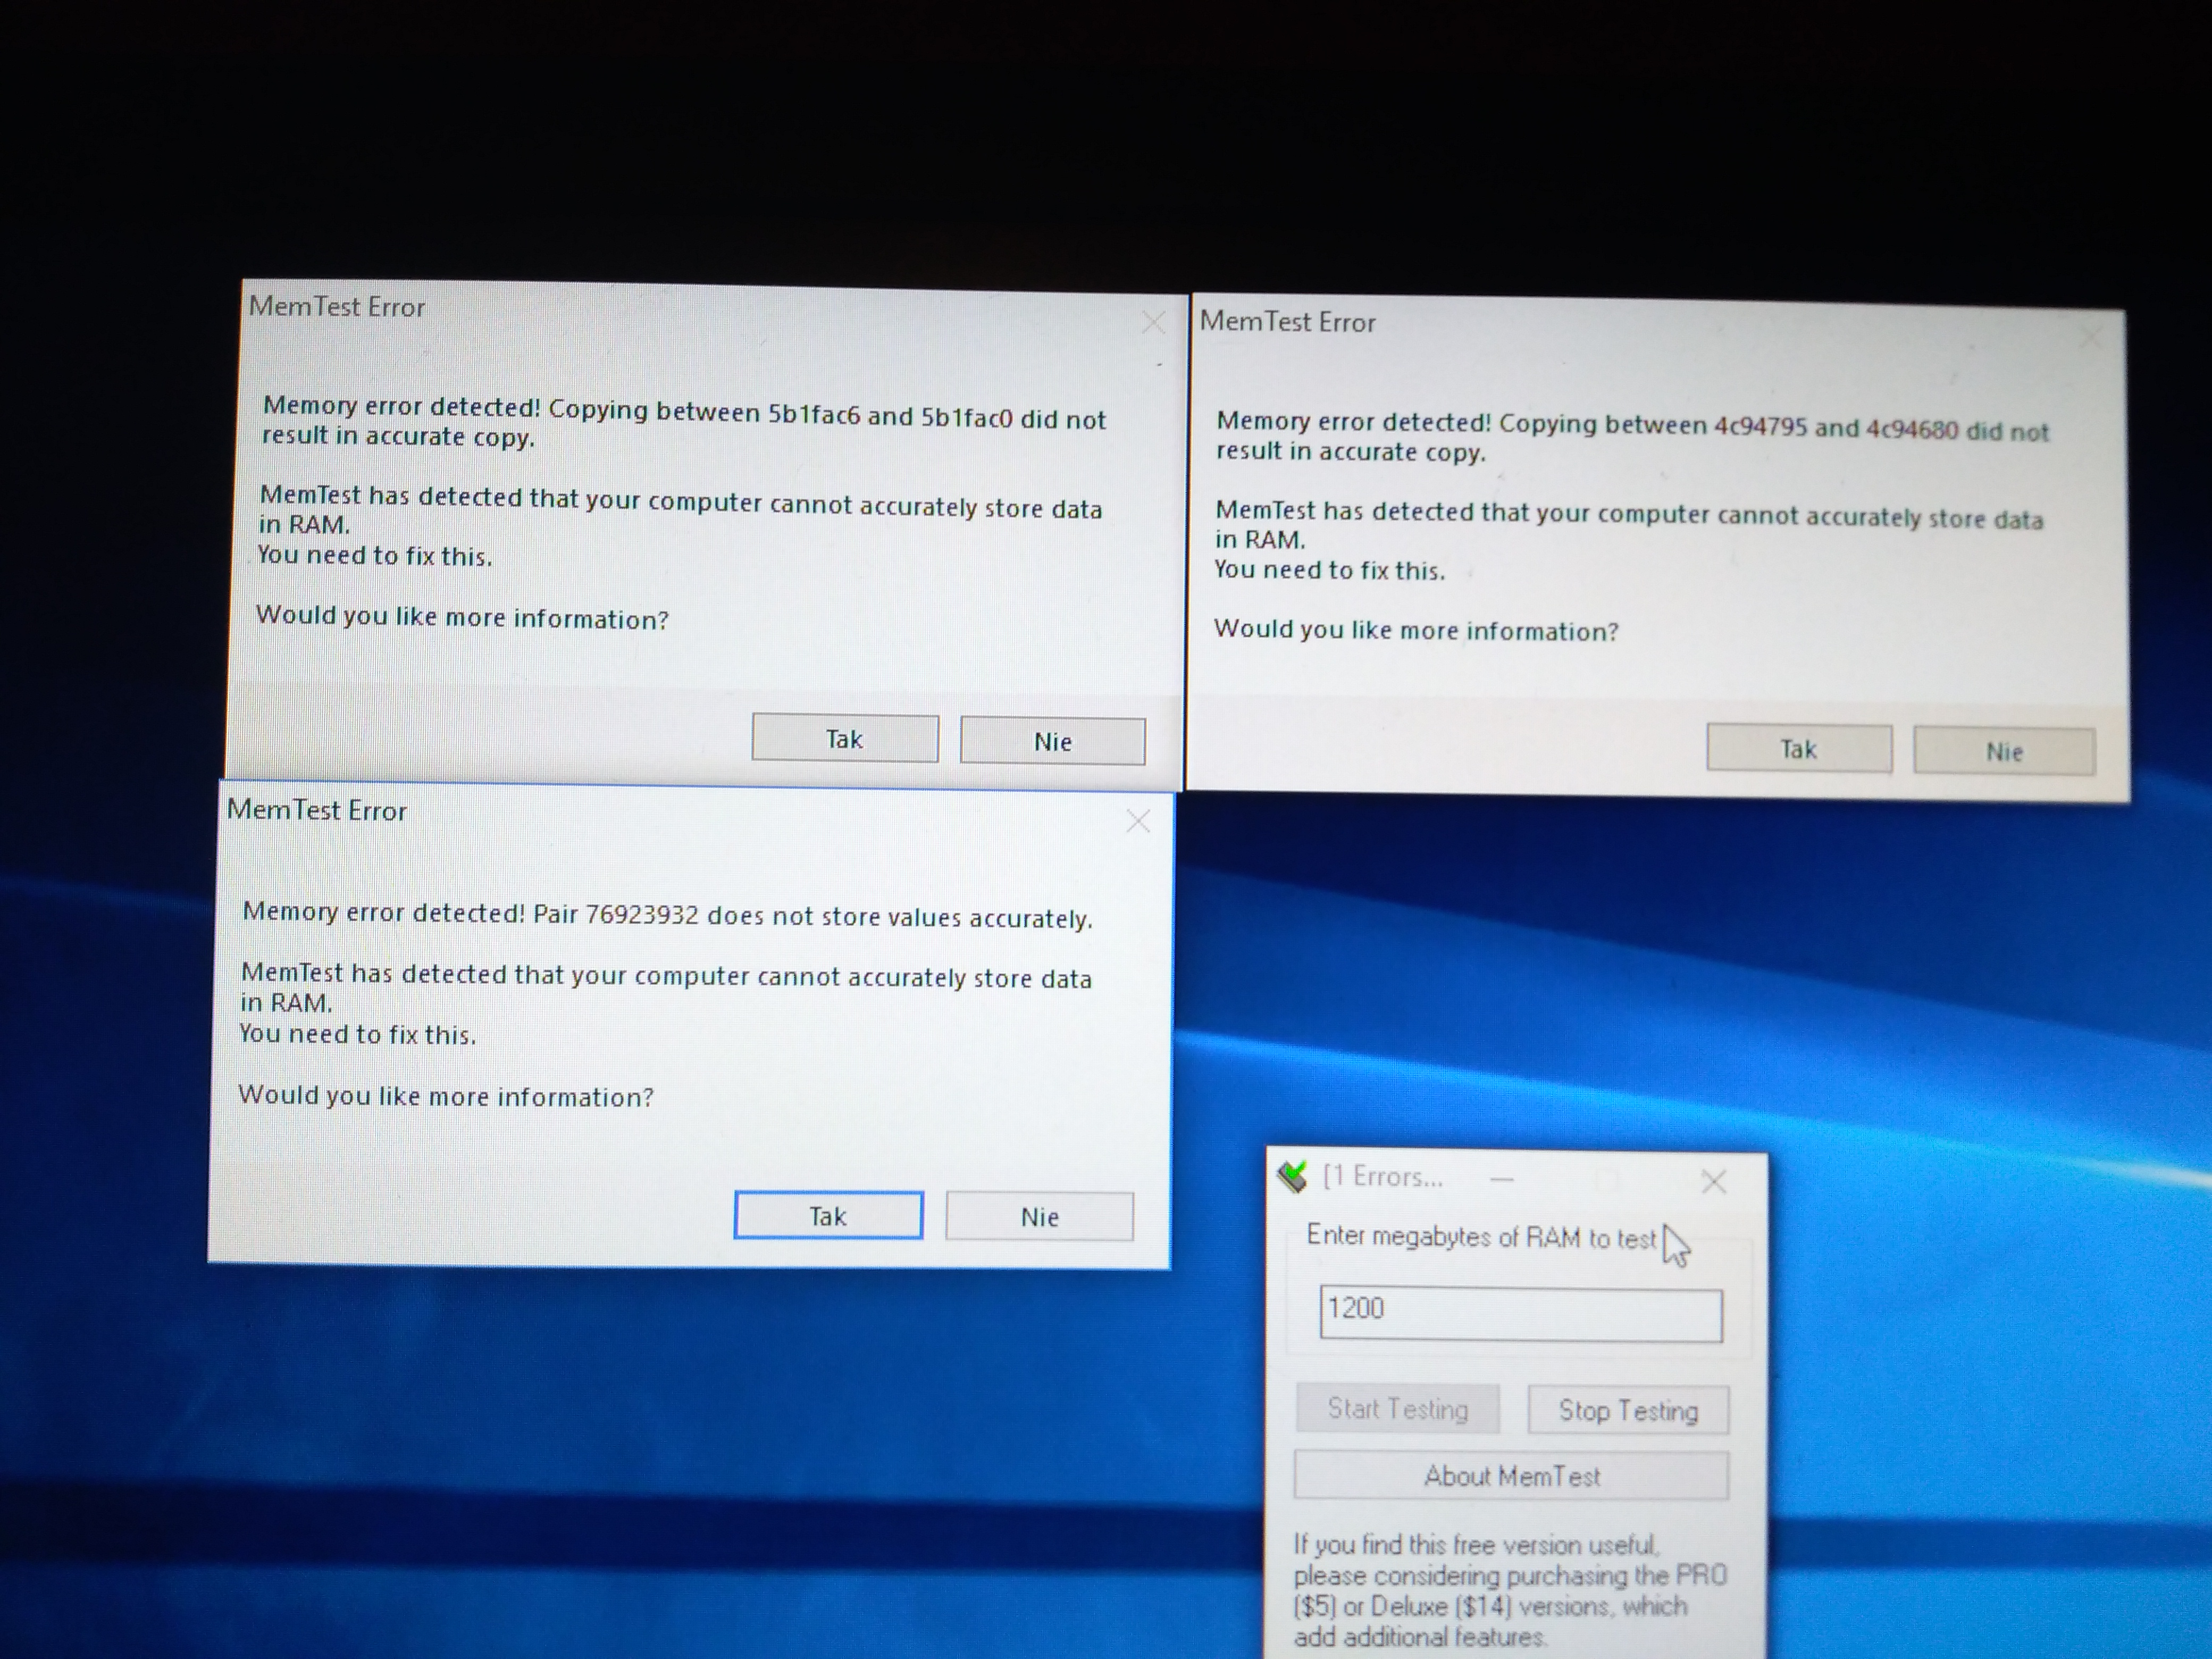Click the MemTest green app icon in title bar
The width and height of the screenshot is (2212, 1659).
coord(1292,1176)
